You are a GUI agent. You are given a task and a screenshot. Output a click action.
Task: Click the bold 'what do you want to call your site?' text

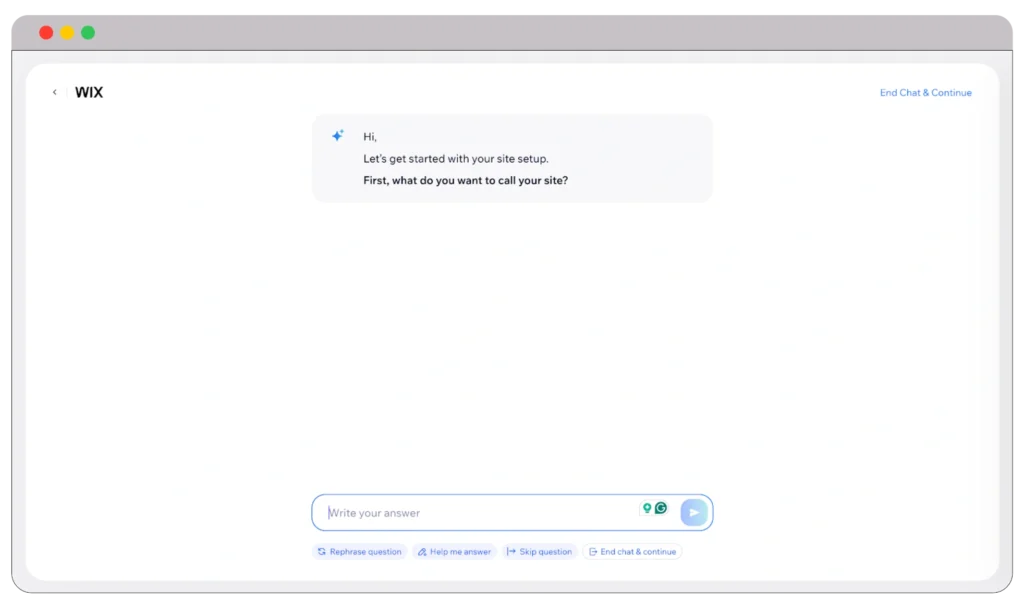tap(465, 181)
